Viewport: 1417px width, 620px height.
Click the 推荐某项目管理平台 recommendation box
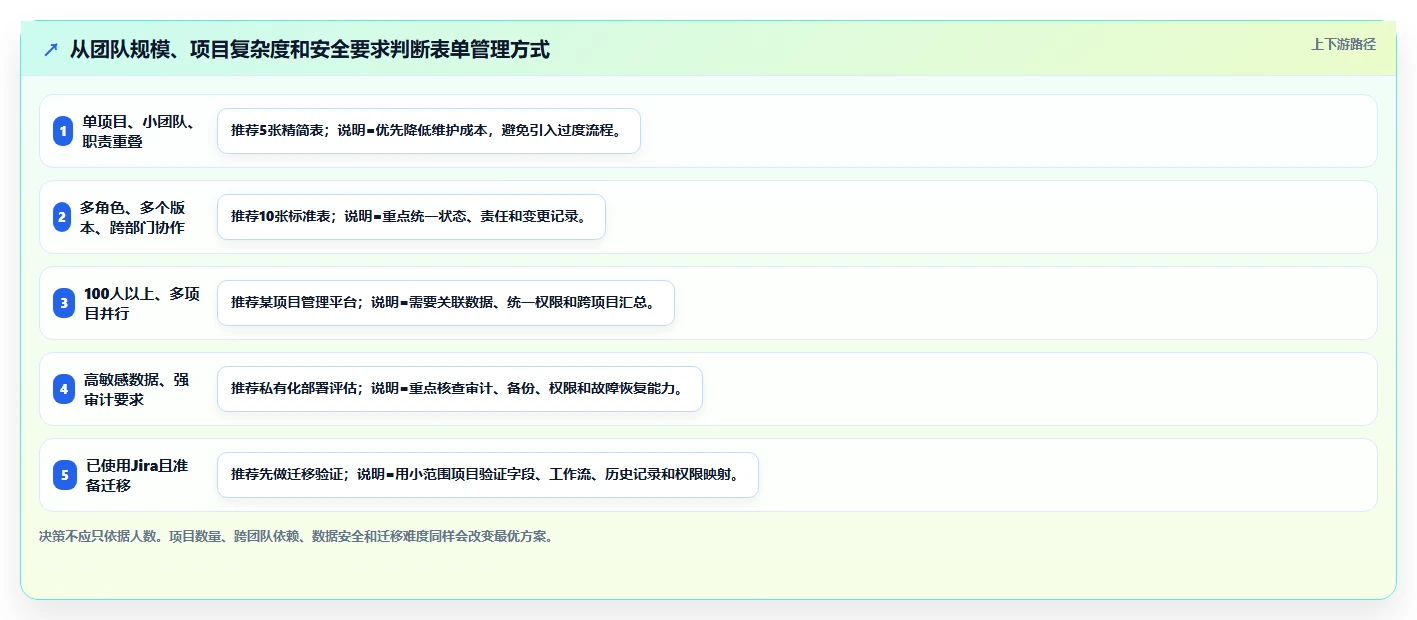(446, 303)
